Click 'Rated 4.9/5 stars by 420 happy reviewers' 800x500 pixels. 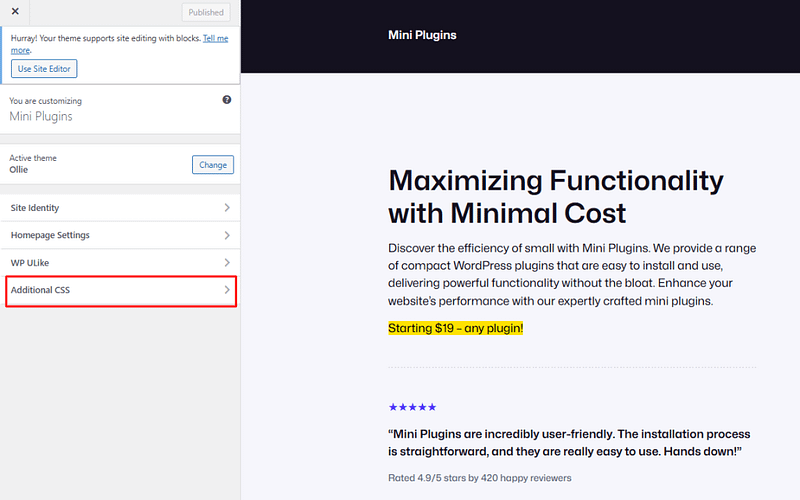pos(480,478)
